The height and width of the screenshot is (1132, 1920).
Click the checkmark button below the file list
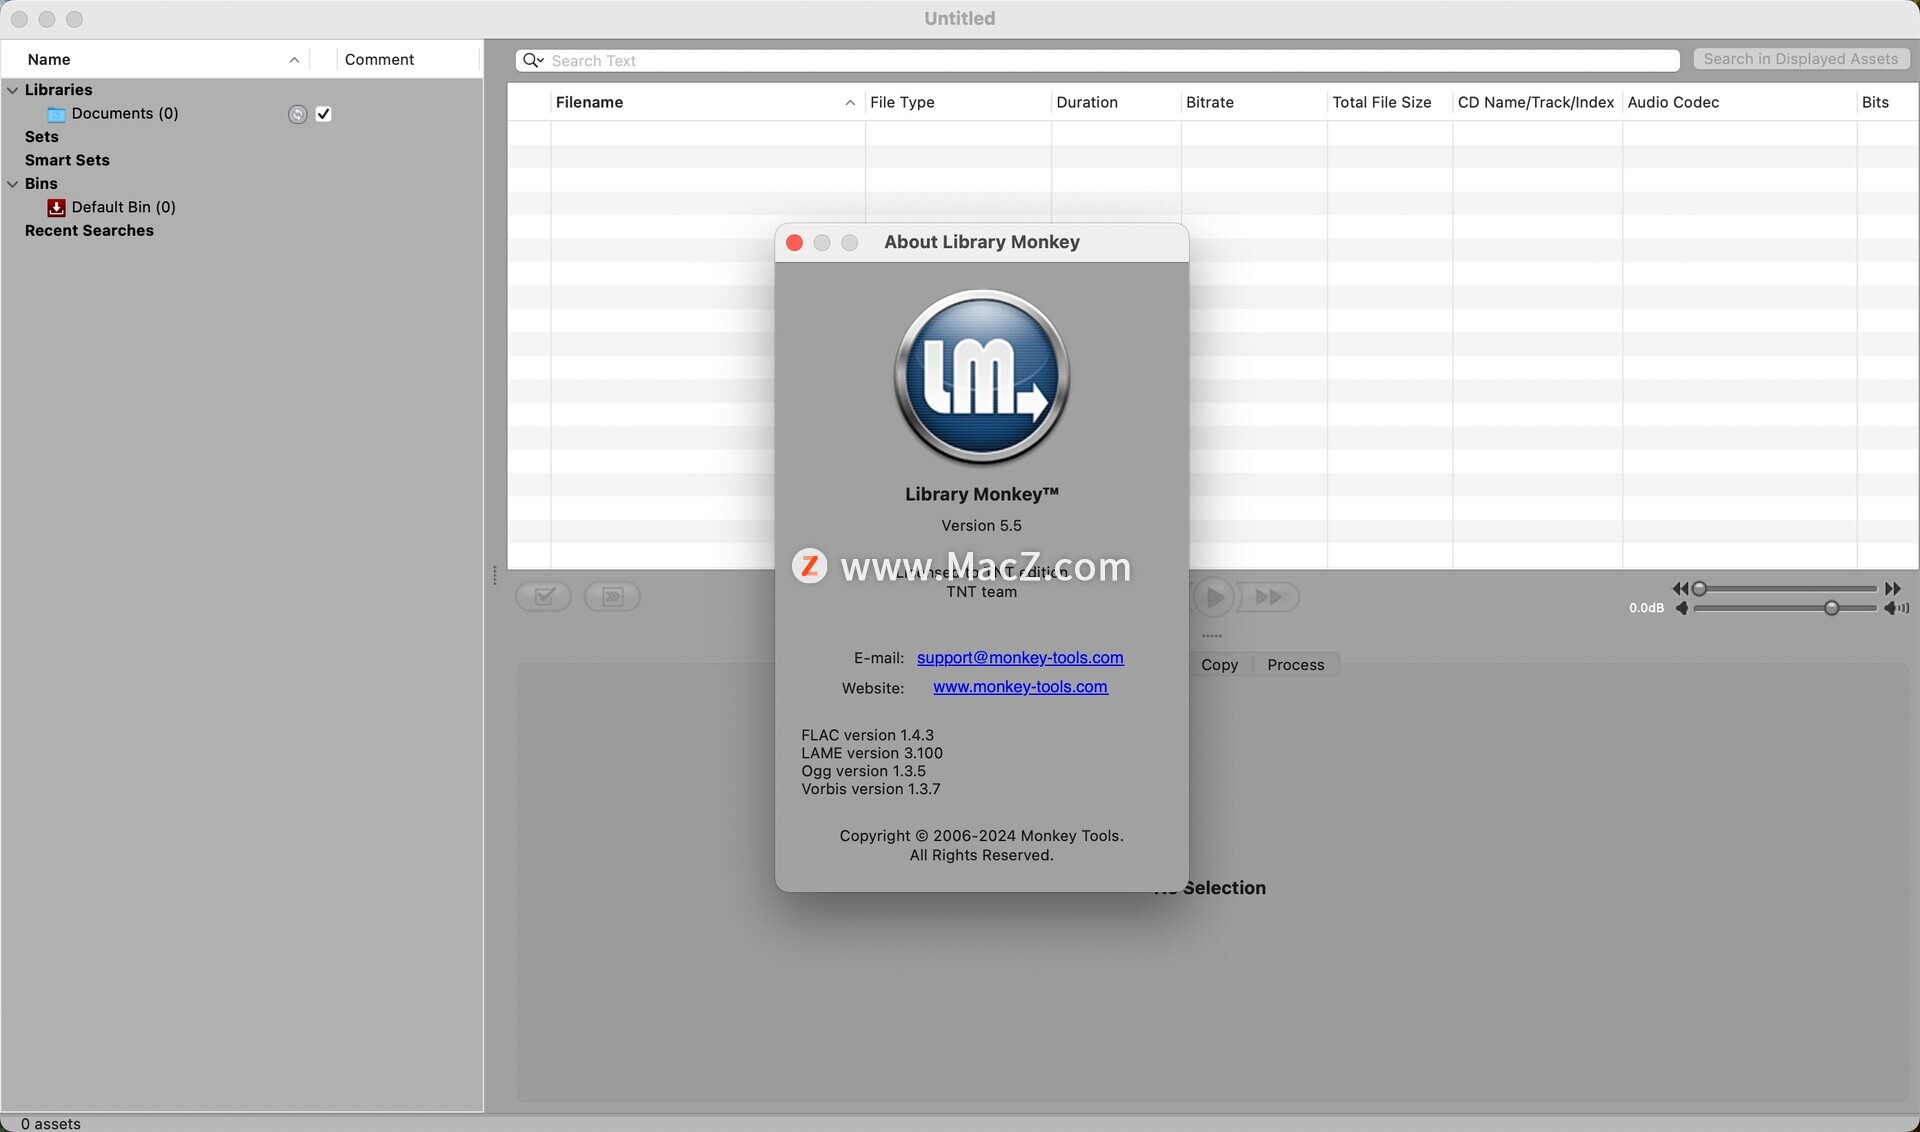pyautogui.click(x=543, y=597)
